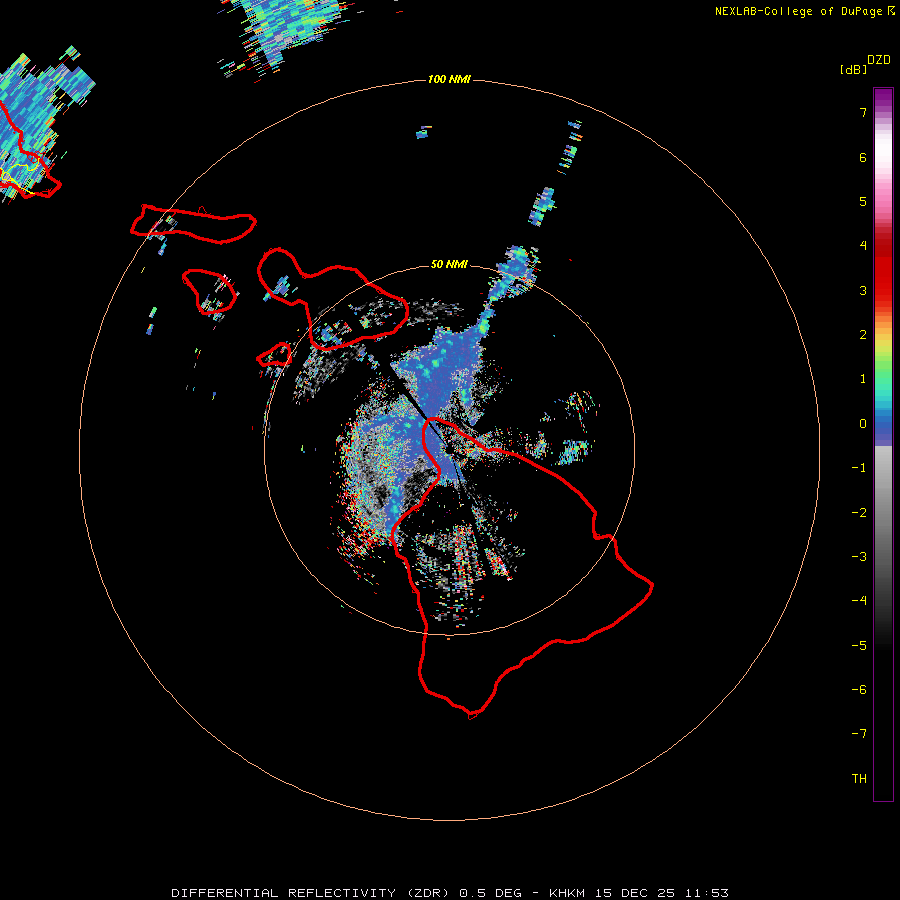Click the -6 value on the dB scale
The width and height of the screenshot is (900, 900).
point(859,690)
